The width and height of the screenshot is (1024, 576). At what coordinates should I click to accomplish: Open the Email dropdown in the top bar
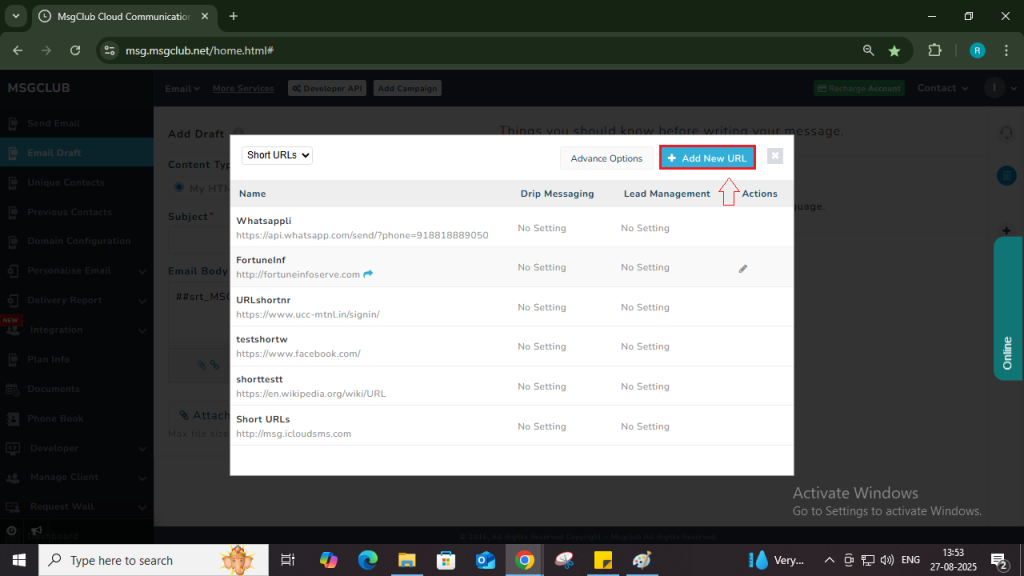pyautogui.click(x=182, y=88)
